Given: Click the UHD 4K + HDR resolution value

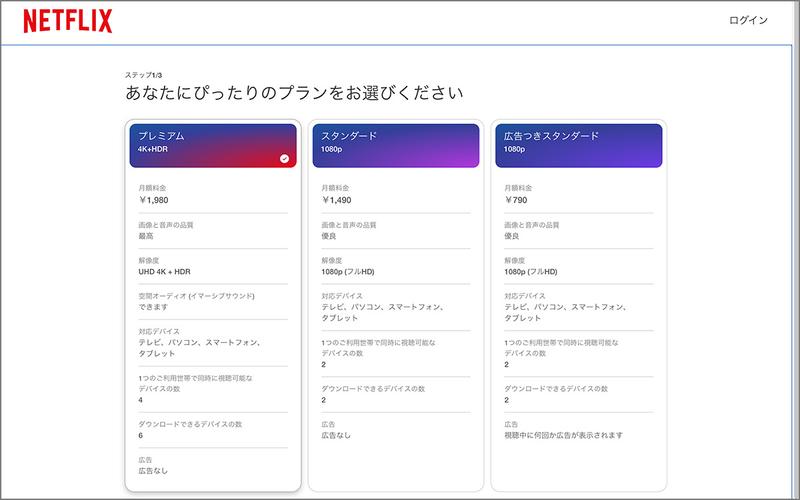Looking at the screenshot, I should pos(164,272).
